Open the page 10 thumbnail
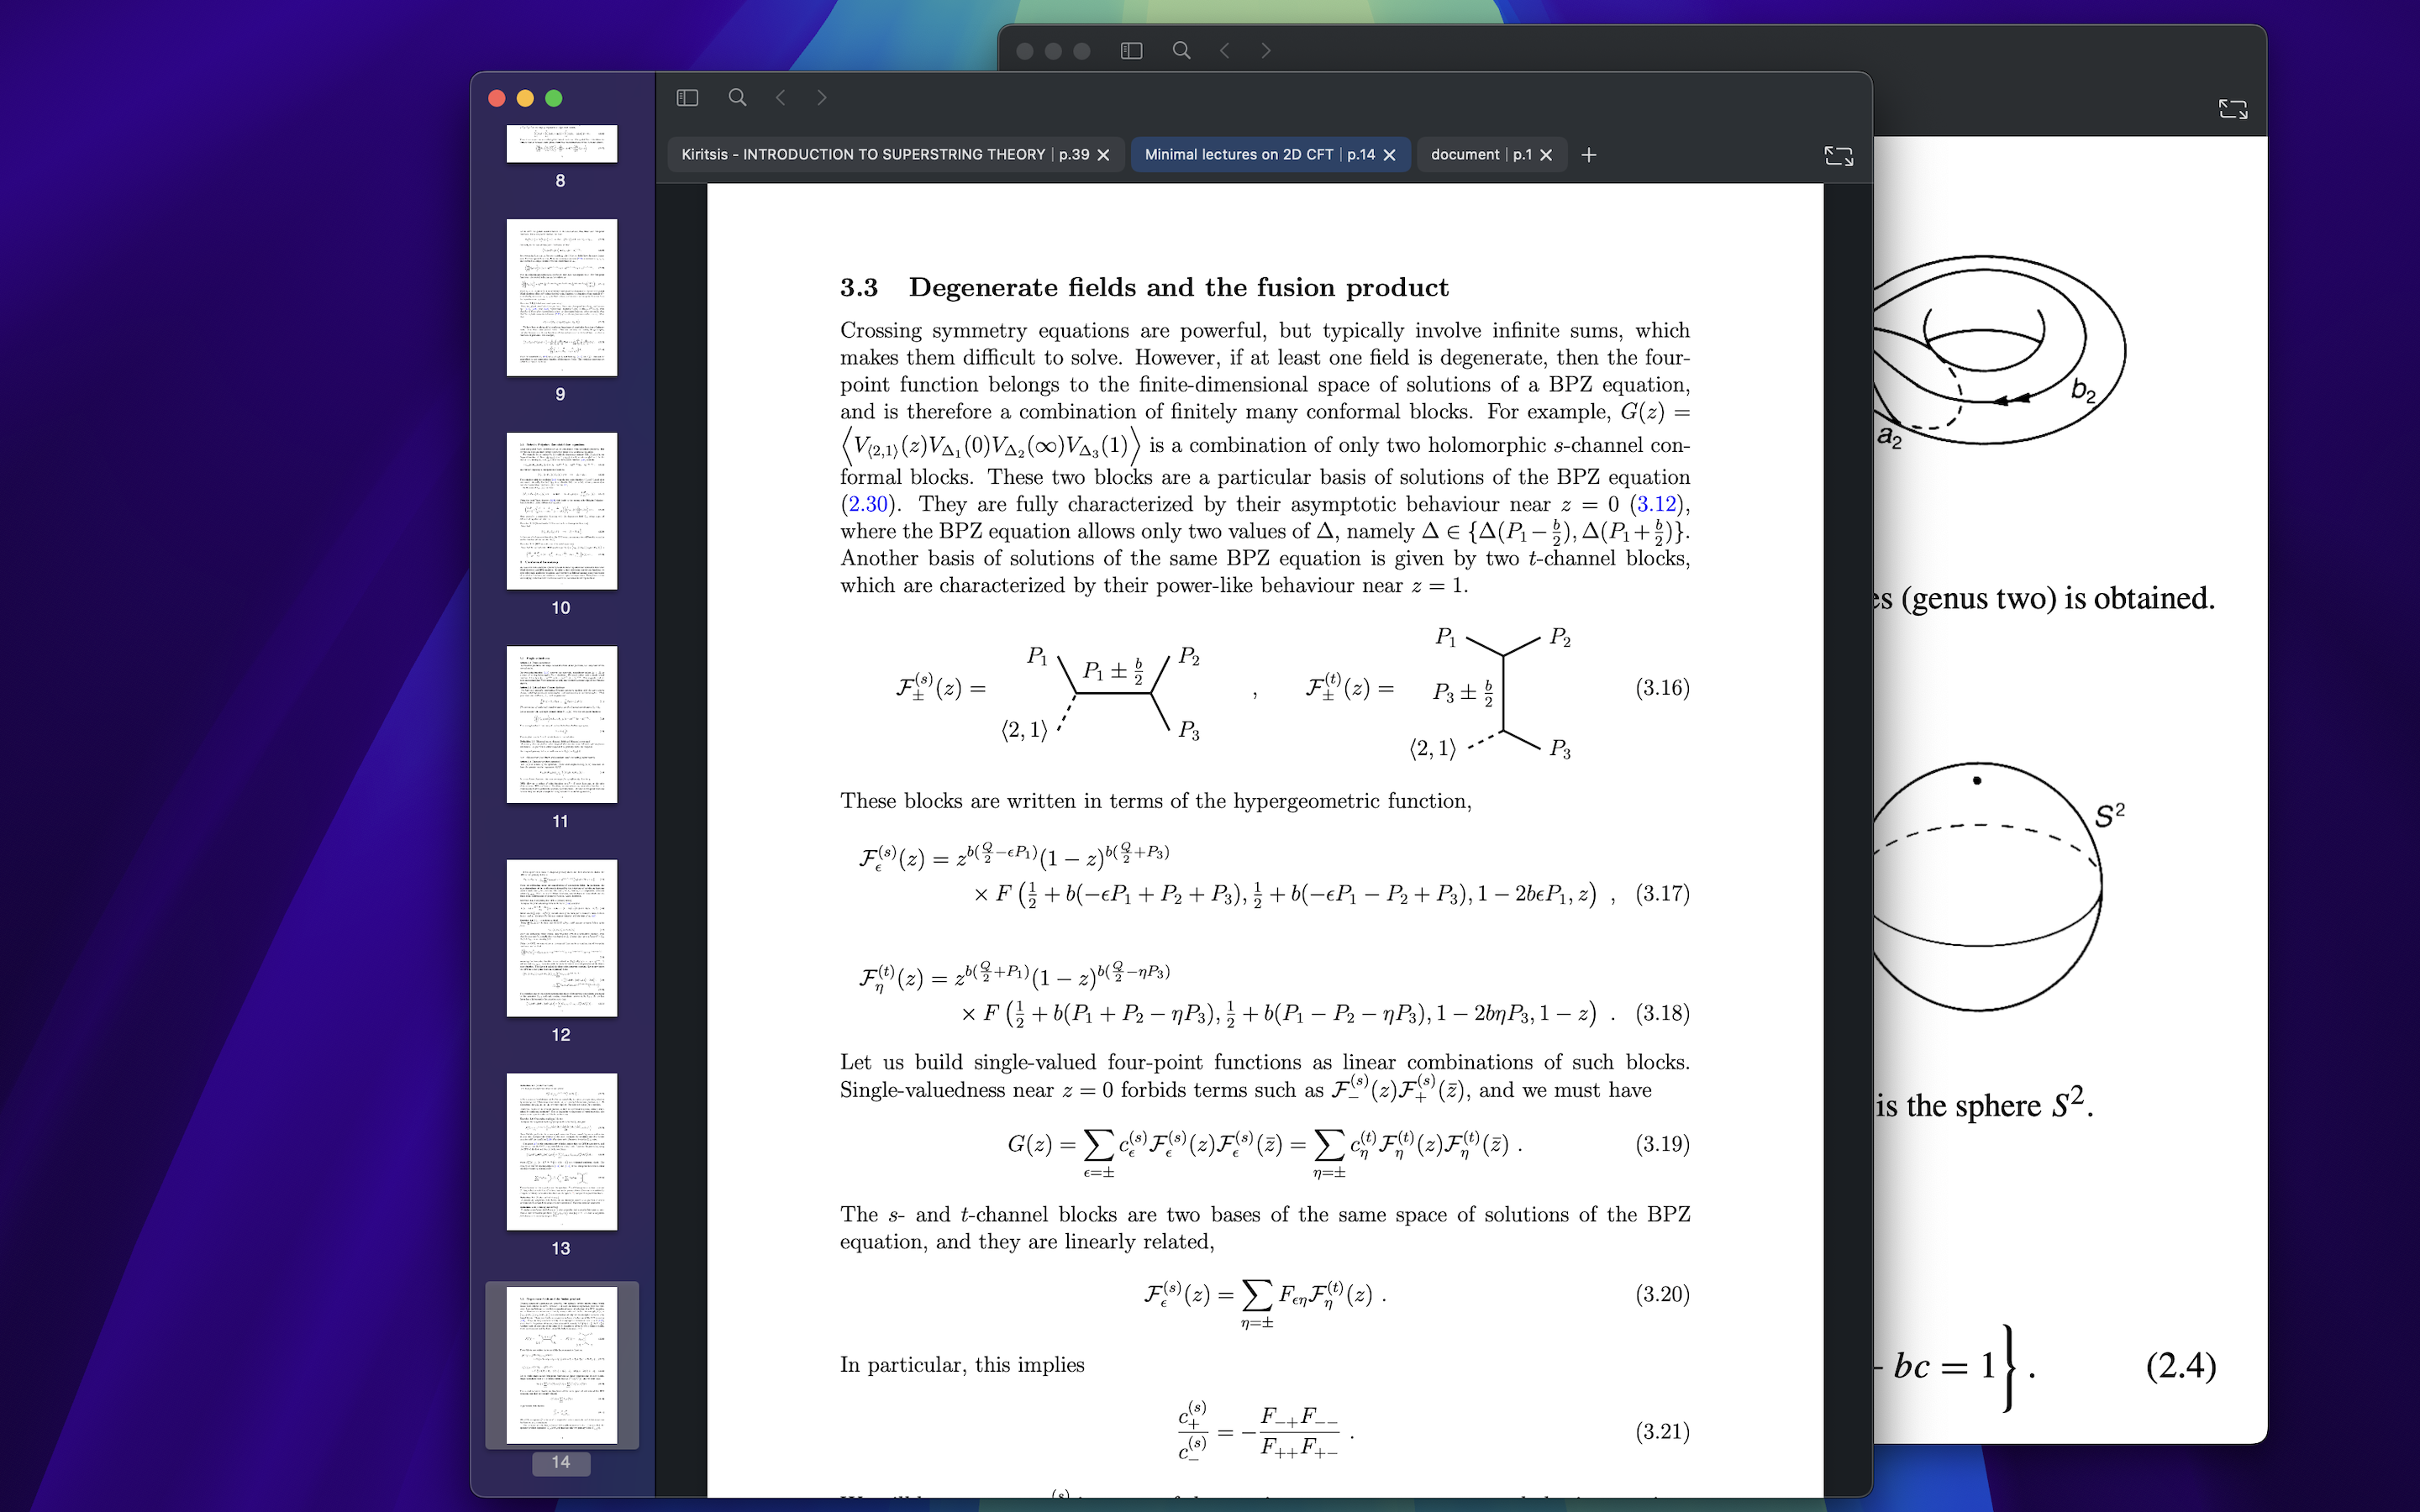The height and width of the screenshot is (1512, 2420). [x=561, y=511]
